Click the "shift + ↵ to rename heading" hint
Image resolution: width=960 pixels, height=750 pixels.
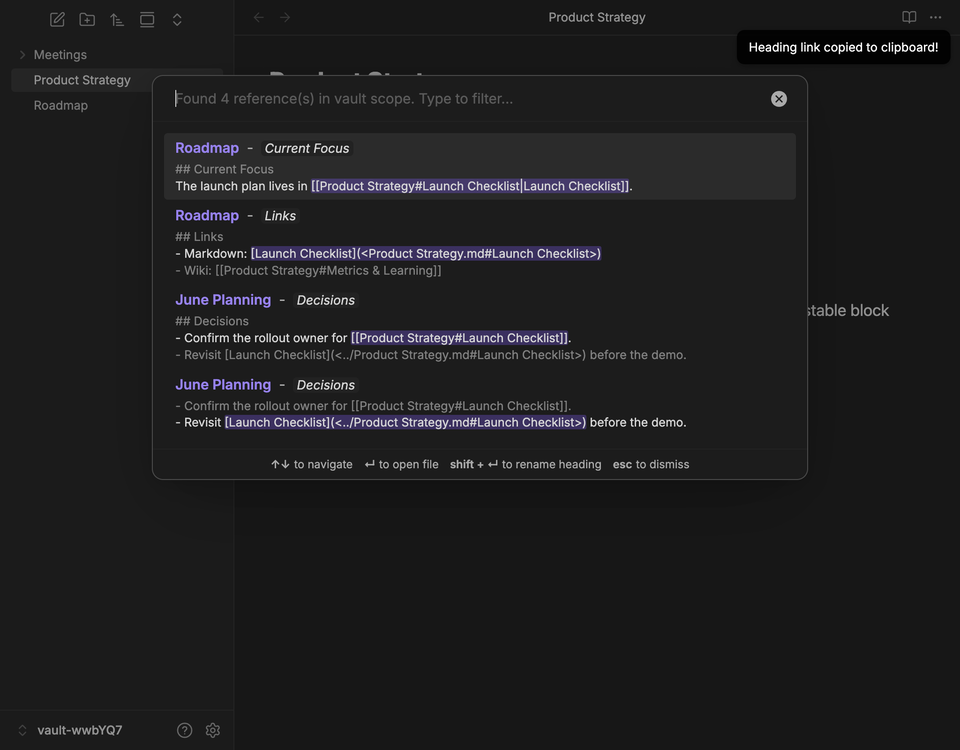(x=525, y=464)
